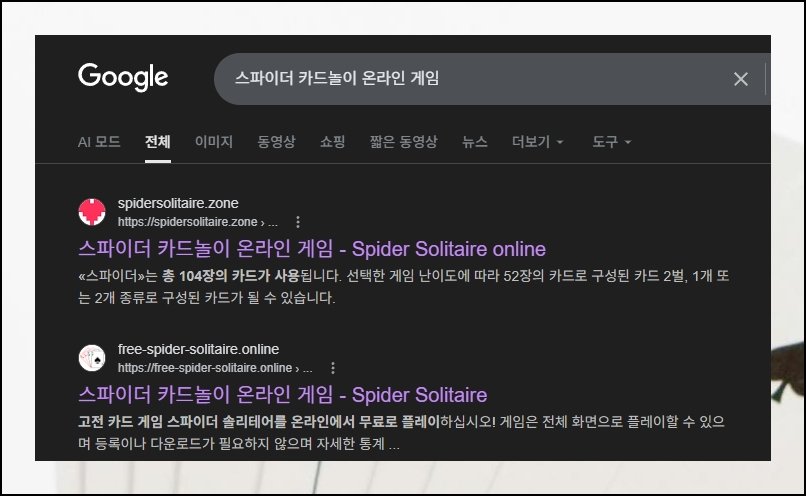Click the Google logo
806x496 pixels.
123,77
